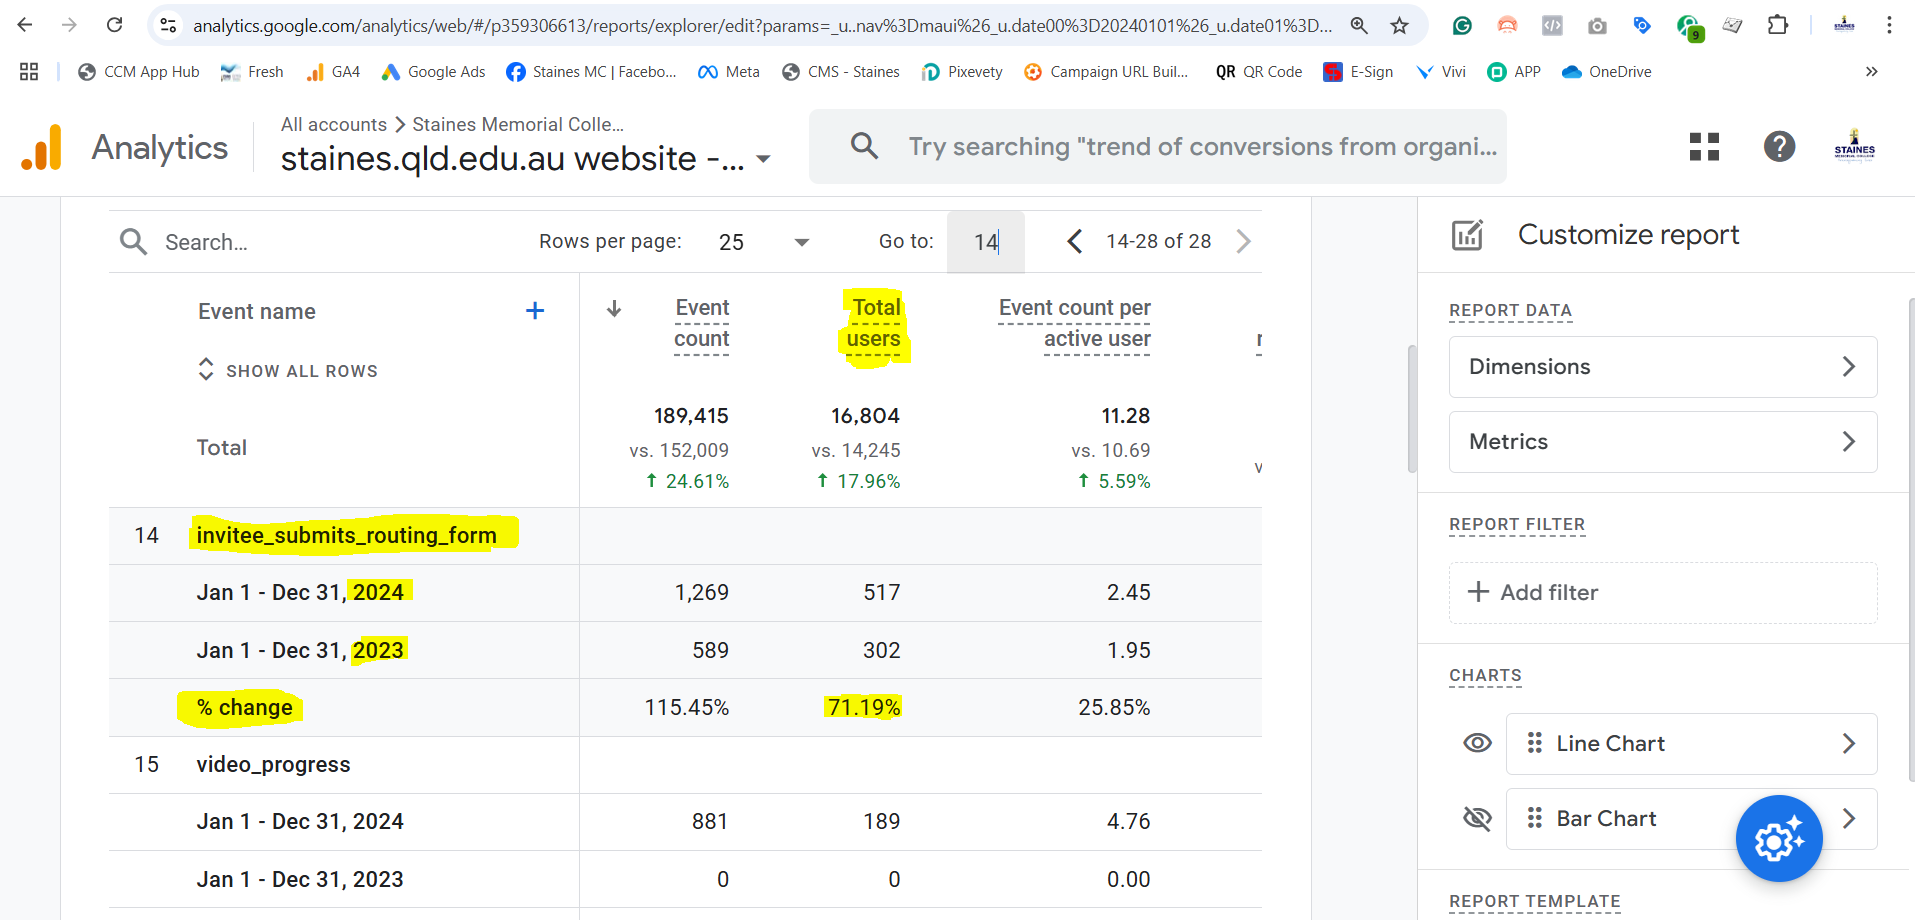Click the blue plus to add dimension
This screenshot has width=1915, height=920.
click(x=535, y=311)
